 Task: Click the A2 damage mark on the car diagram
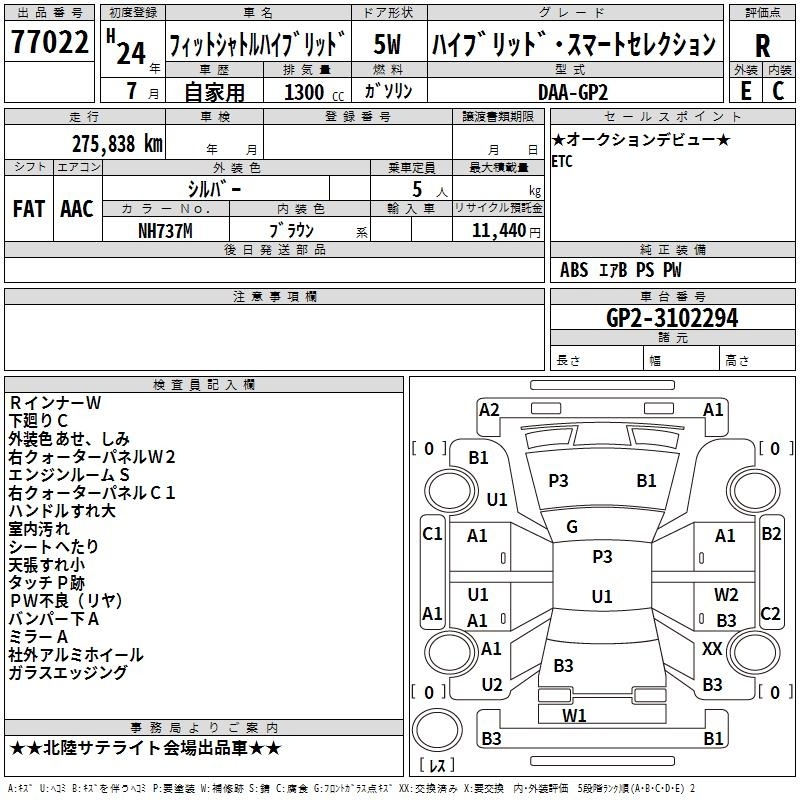pyautogui.click(x=489, y=409)
